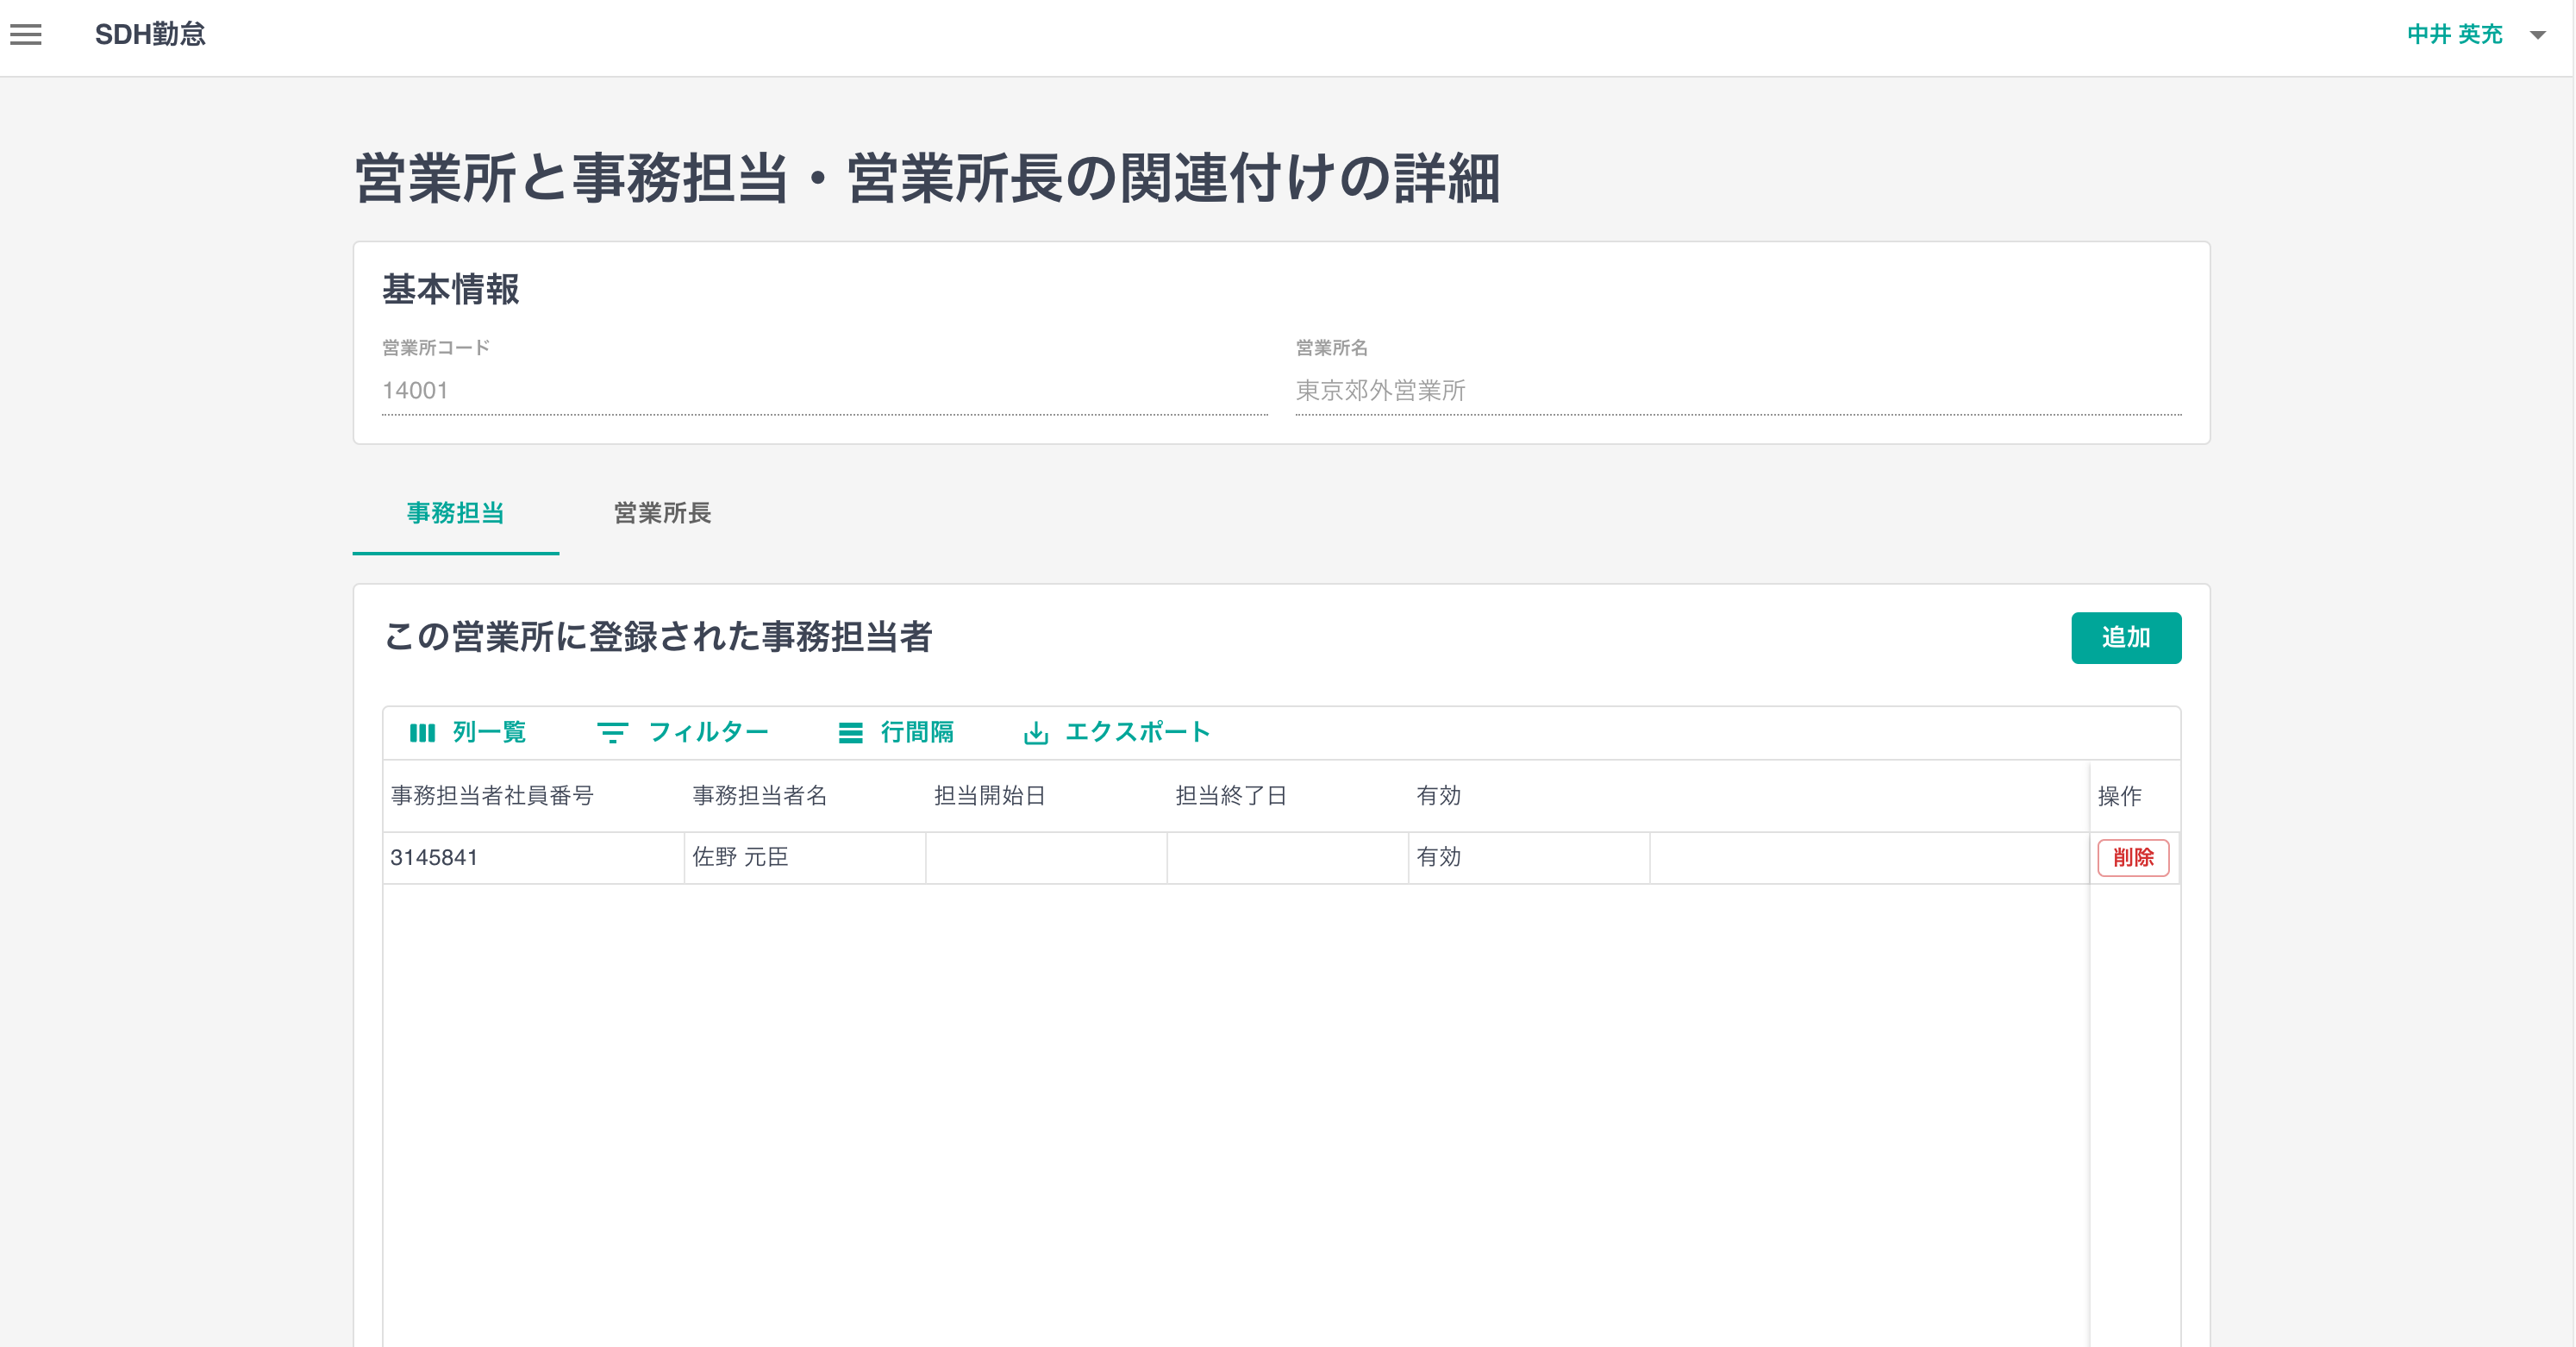Click the filter icon in toolbar
Image resolution: width=2576 pixels, height=1347 pixels.
click(612, 733)
